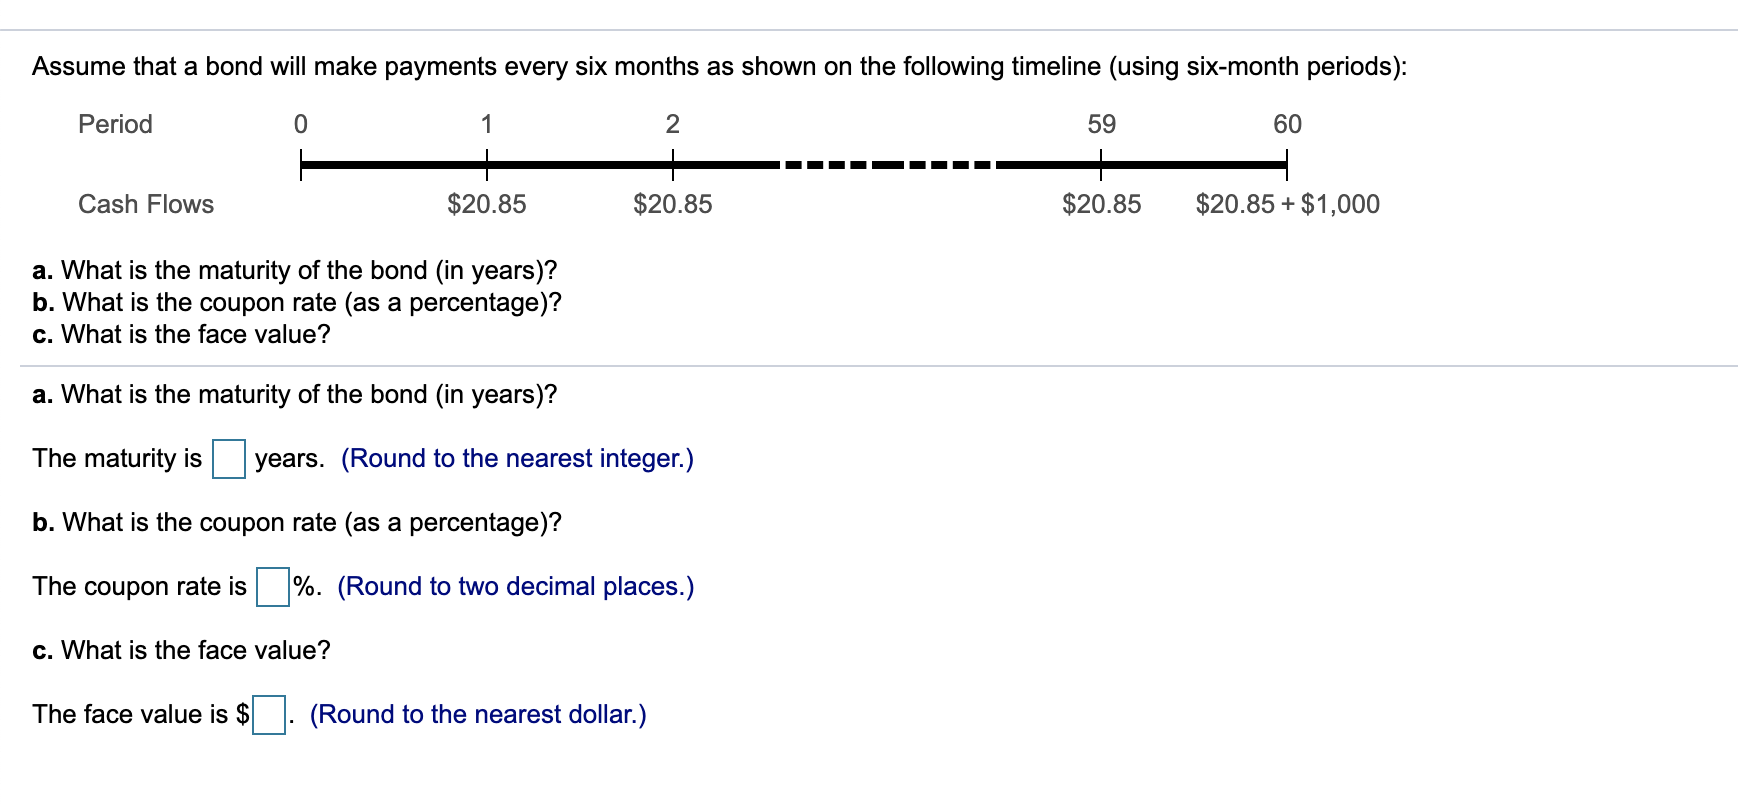The height and width of the screenshot is (805, 1738).
Task: Select the Round to nearest integer hint
Action: tap(518, 459)
